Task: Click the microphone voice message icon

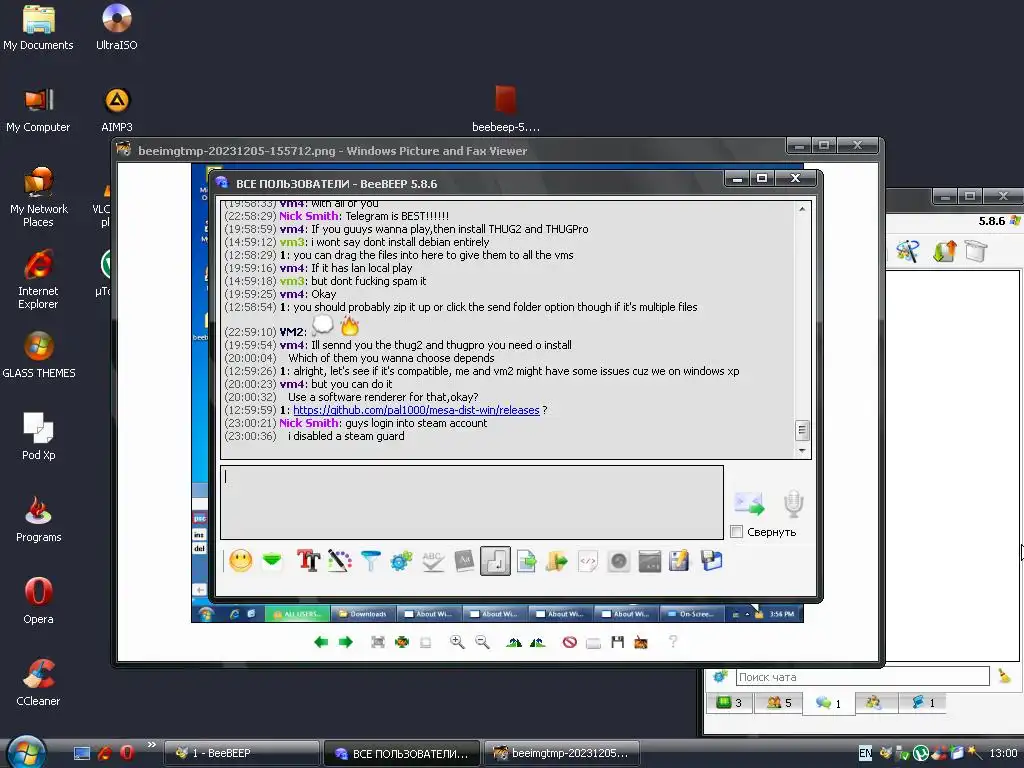Action: click(793, 504)
